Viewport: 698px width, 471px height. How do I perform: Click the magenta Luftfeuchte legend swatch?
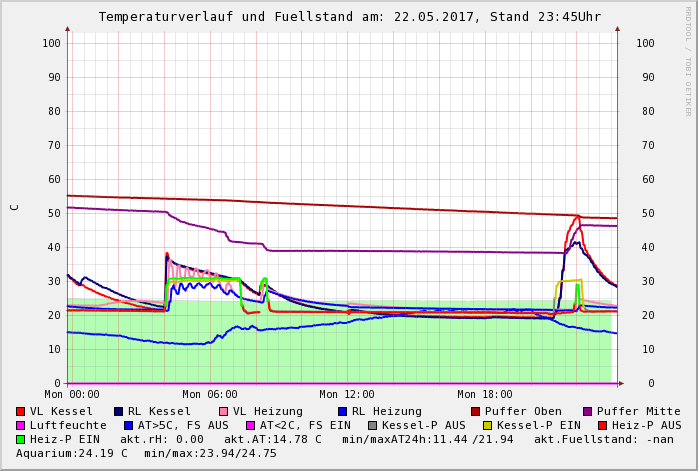click(20, 425)
